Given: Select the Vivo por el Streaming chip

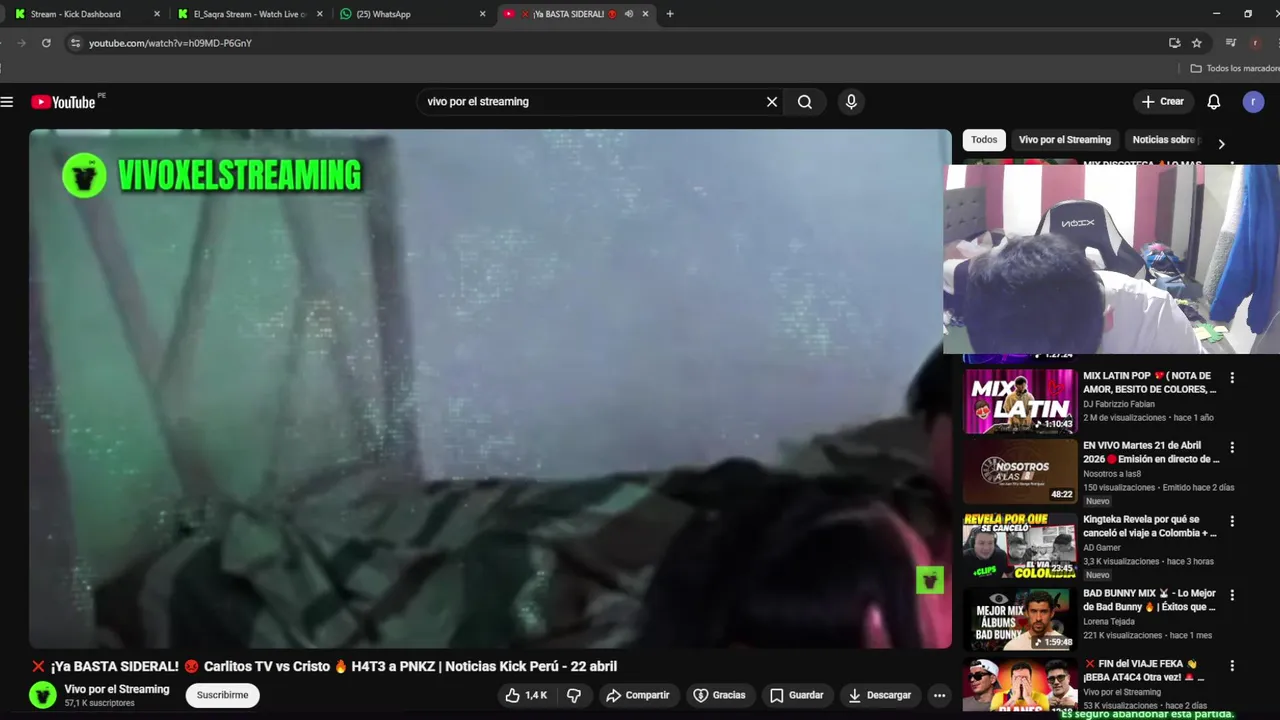Looking at the screenshot, I should pos(1065,140).
